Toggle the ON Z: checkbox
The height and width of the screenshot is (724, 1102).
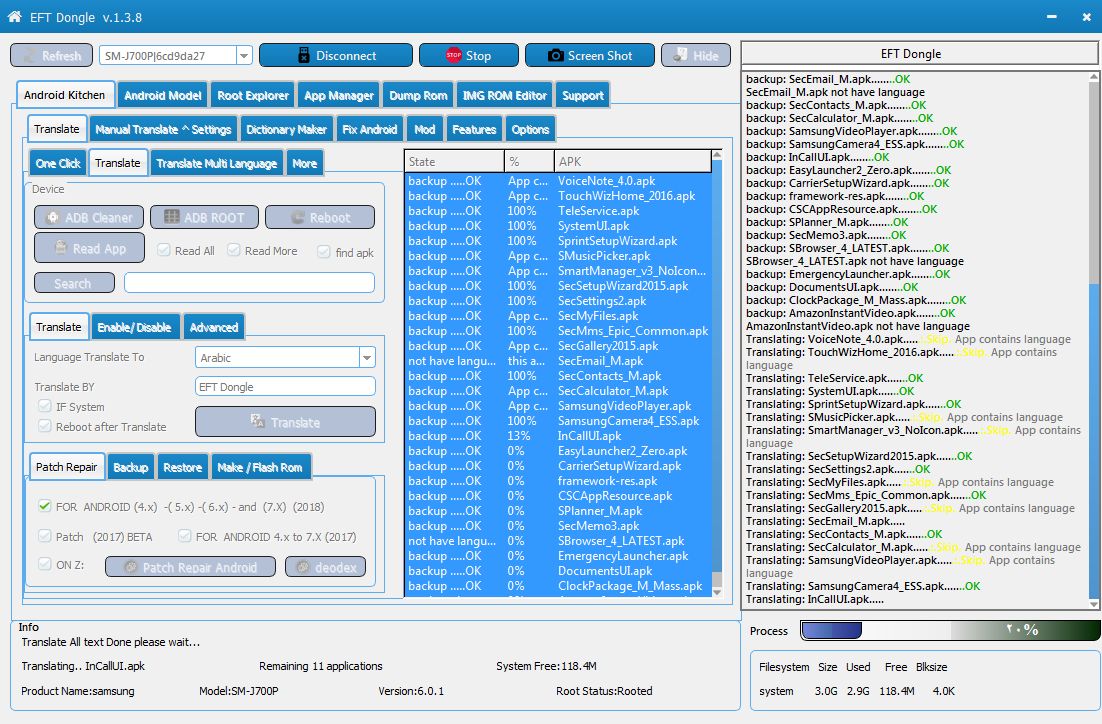click(x=45, y=564)
